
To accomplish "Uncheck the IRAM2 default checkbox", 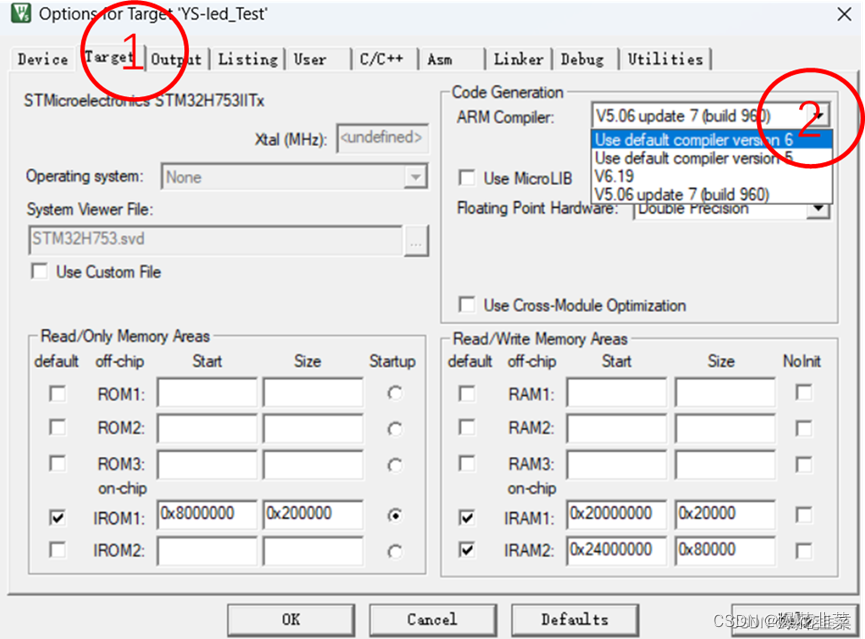I will click(467, 551).
